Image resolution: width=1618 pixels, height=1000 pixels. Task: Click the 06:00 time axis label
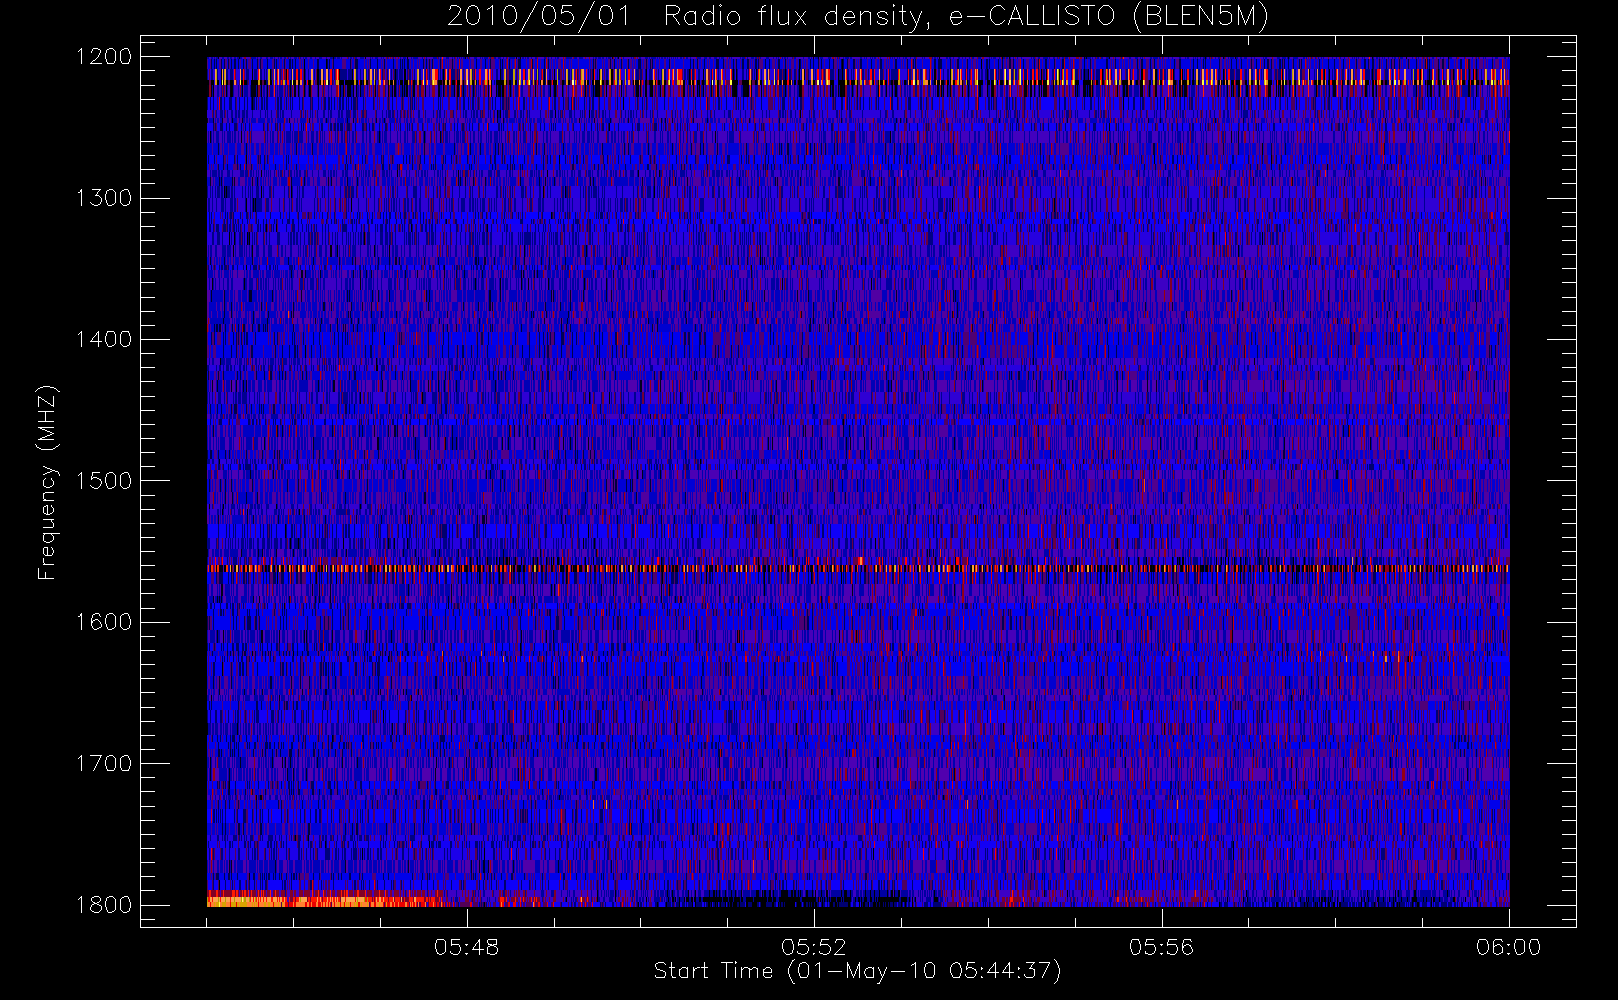click(1508, 947)
